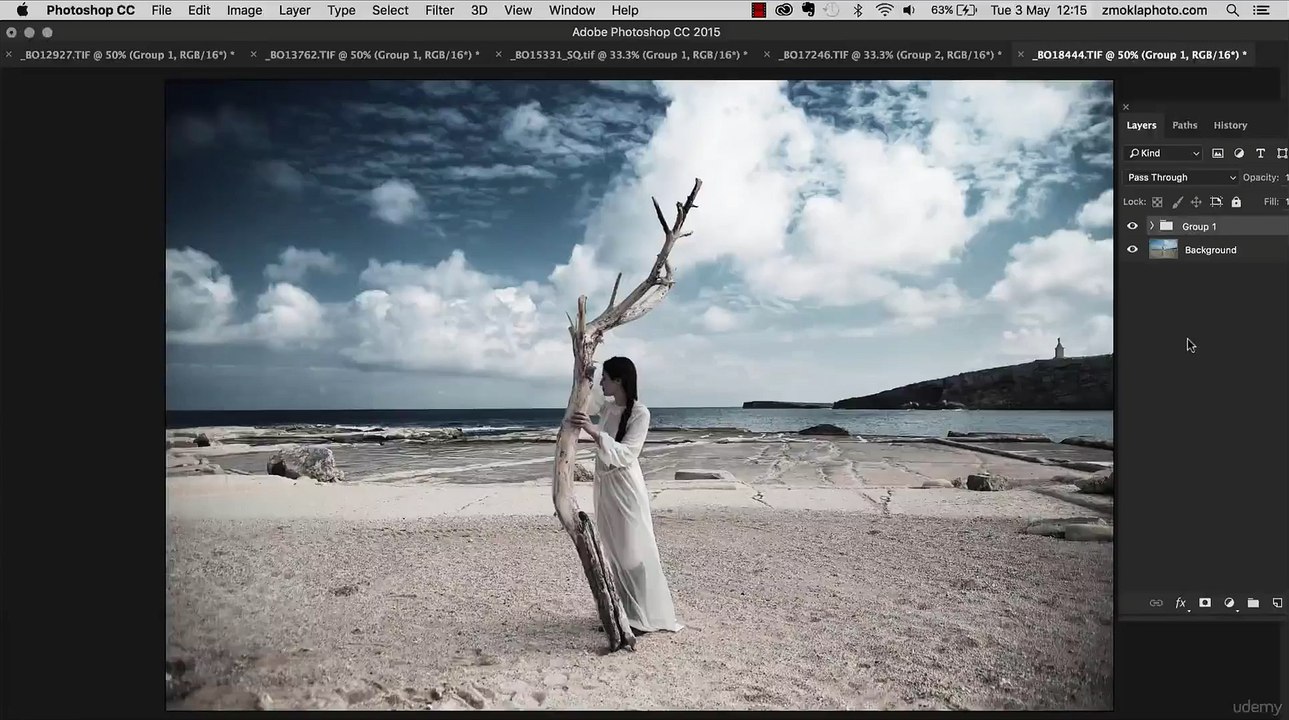
Task: Lock artboard nesting icon
Action: [1216, 202]
